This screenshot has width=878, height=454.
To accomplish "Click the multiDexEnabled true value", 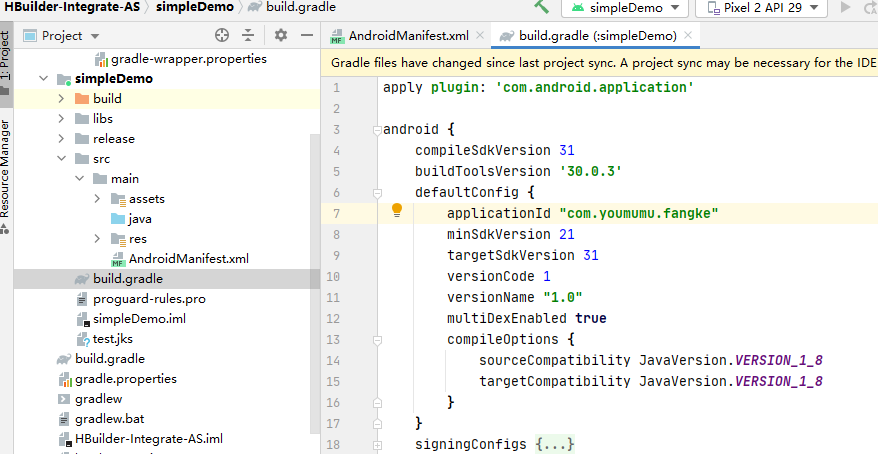I will [x=591, y=319].
